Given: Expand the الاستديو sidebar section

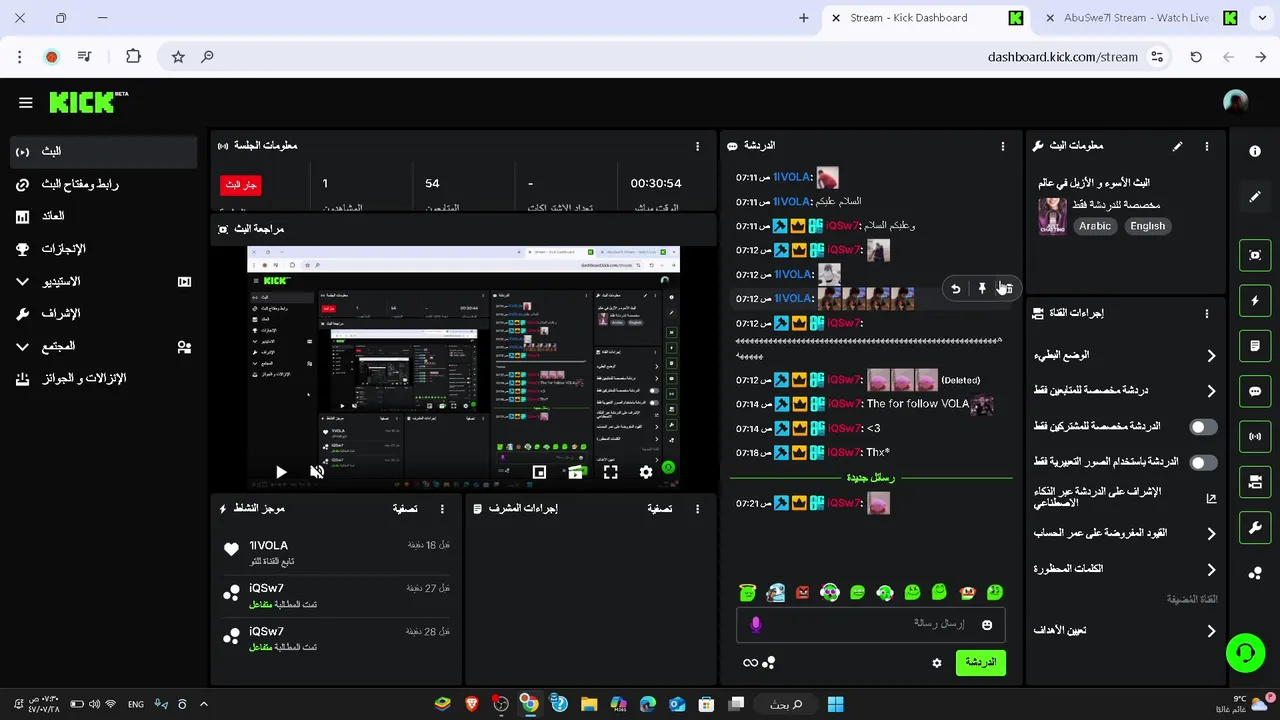Looking at the screenshot, I should click(x=105, y=282).
